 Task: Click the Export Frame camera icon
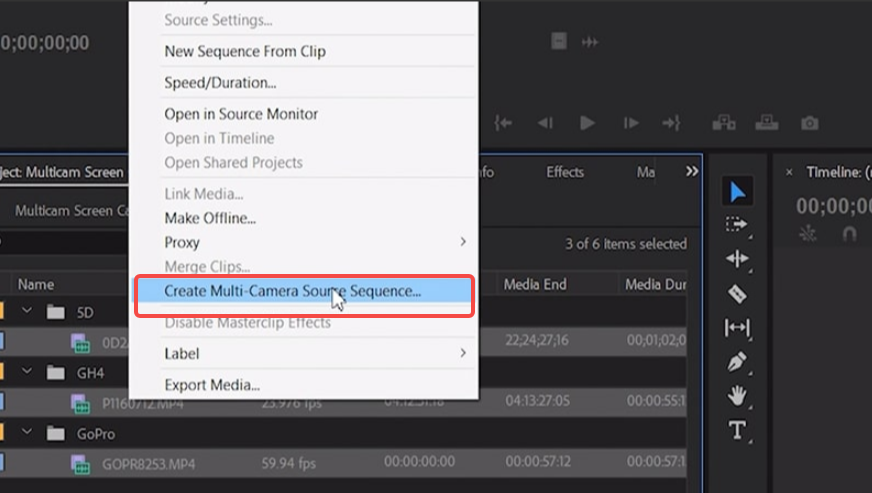tap(809, 123)
